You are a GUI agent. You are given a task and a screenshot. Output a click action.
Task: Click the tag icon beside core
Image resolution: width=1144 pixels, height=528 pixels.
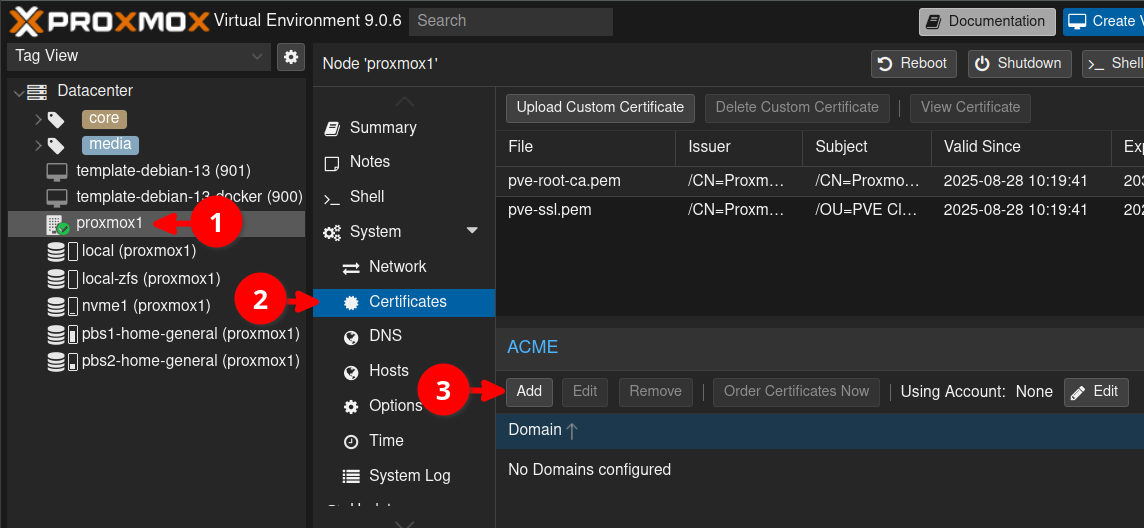pos(55,119)
